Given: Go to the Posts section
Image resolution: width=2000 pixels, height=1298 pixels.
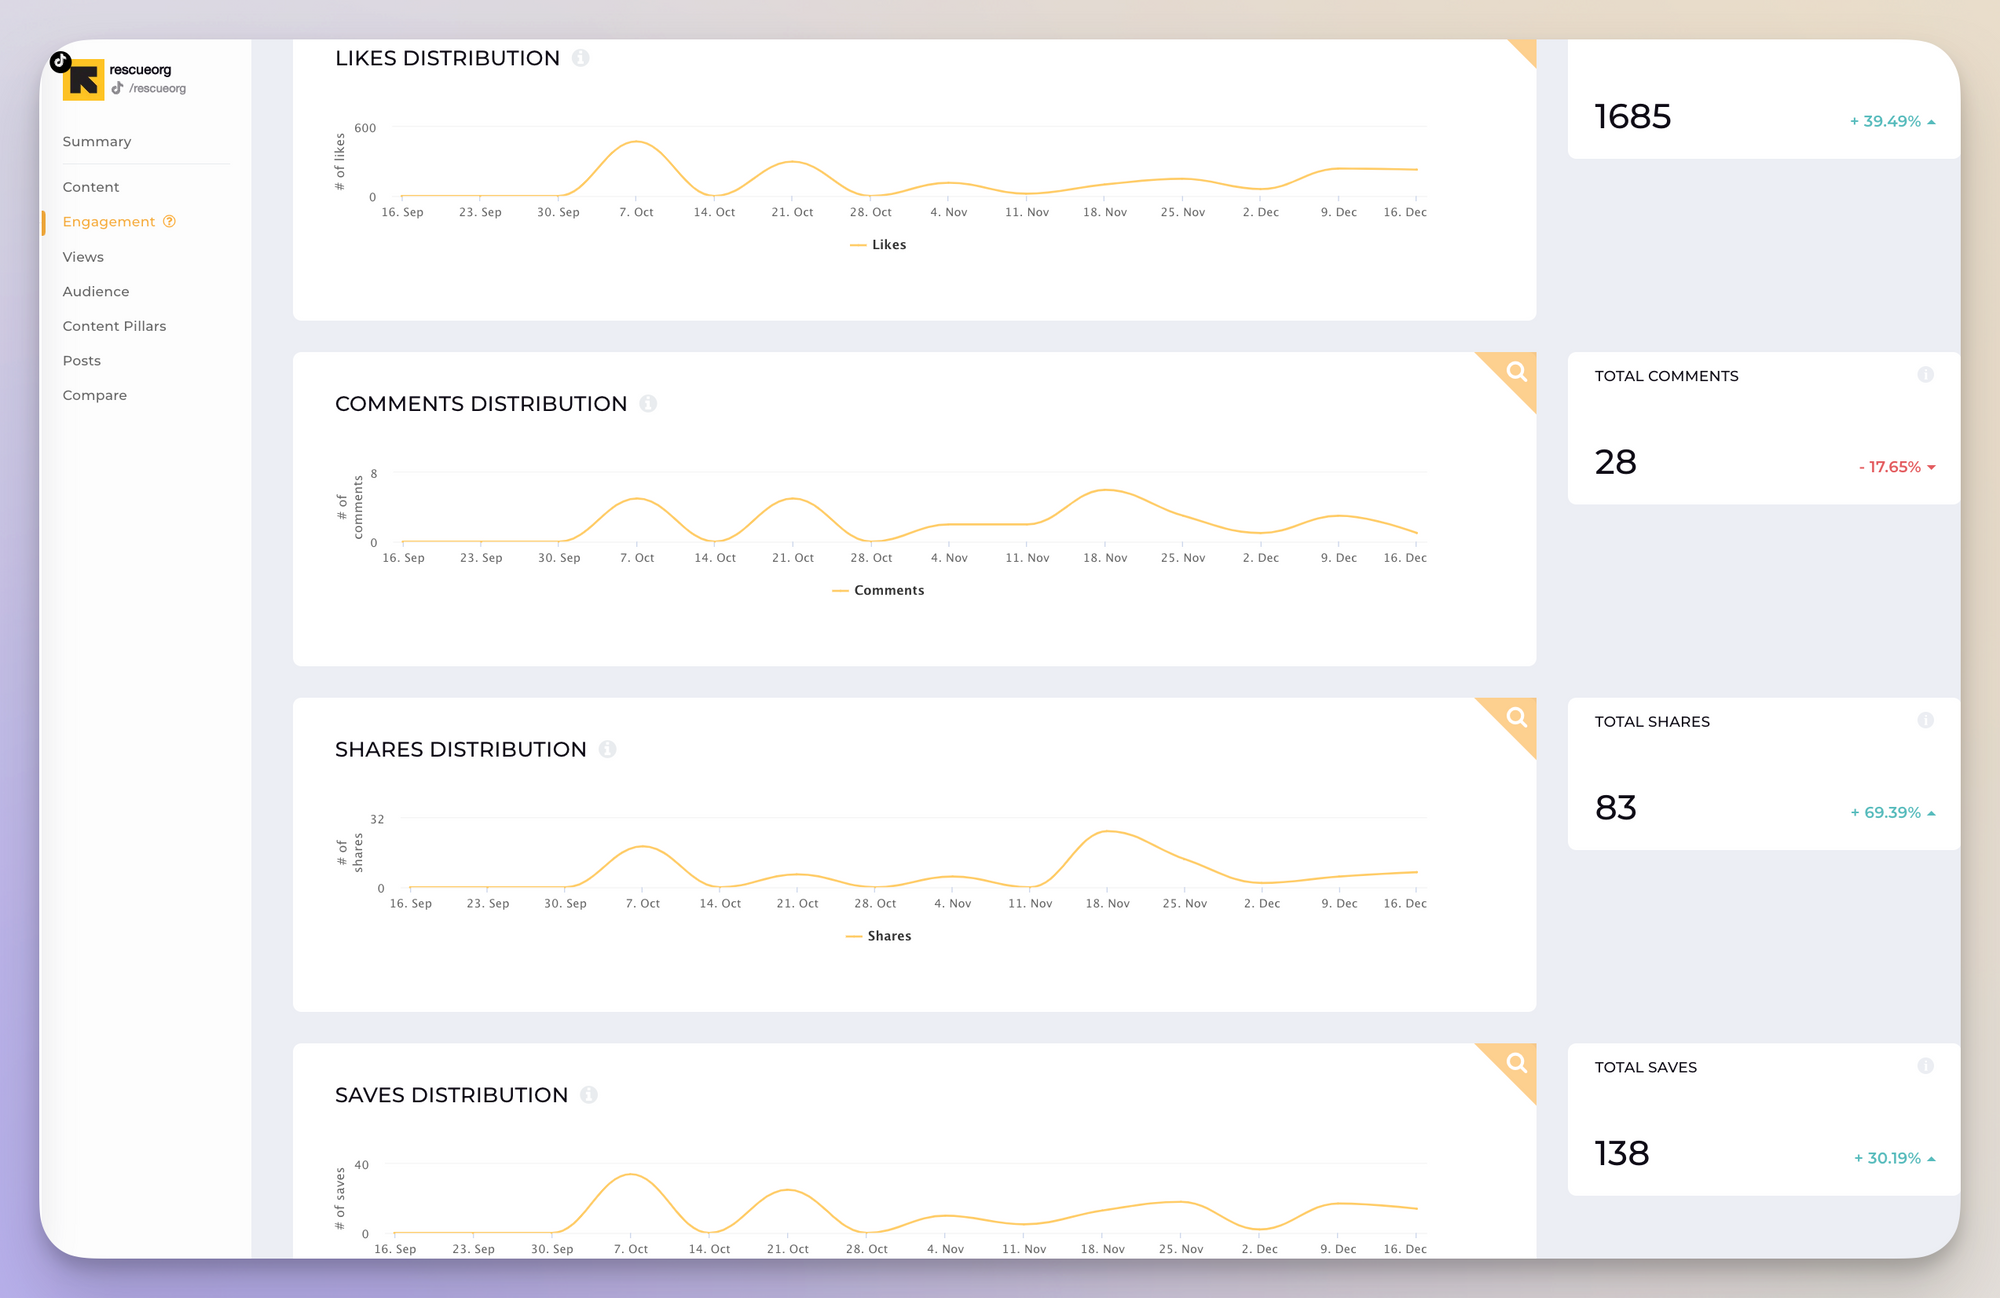Looking at the screenshot, I should click(82, 360).
